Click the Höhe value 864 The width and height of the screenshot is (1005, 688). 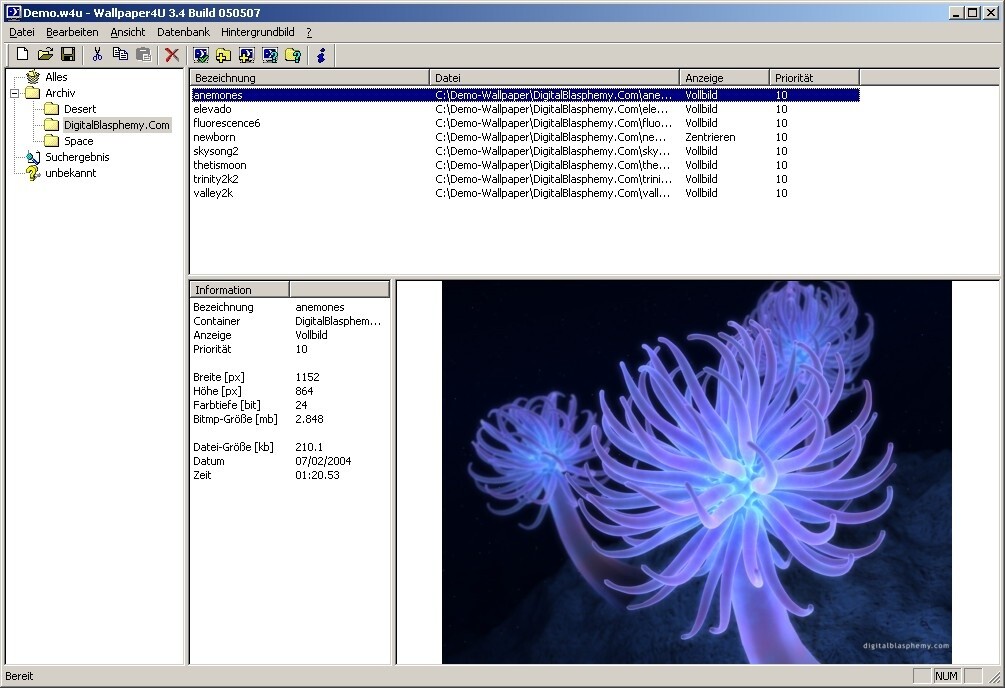[304, 391]
